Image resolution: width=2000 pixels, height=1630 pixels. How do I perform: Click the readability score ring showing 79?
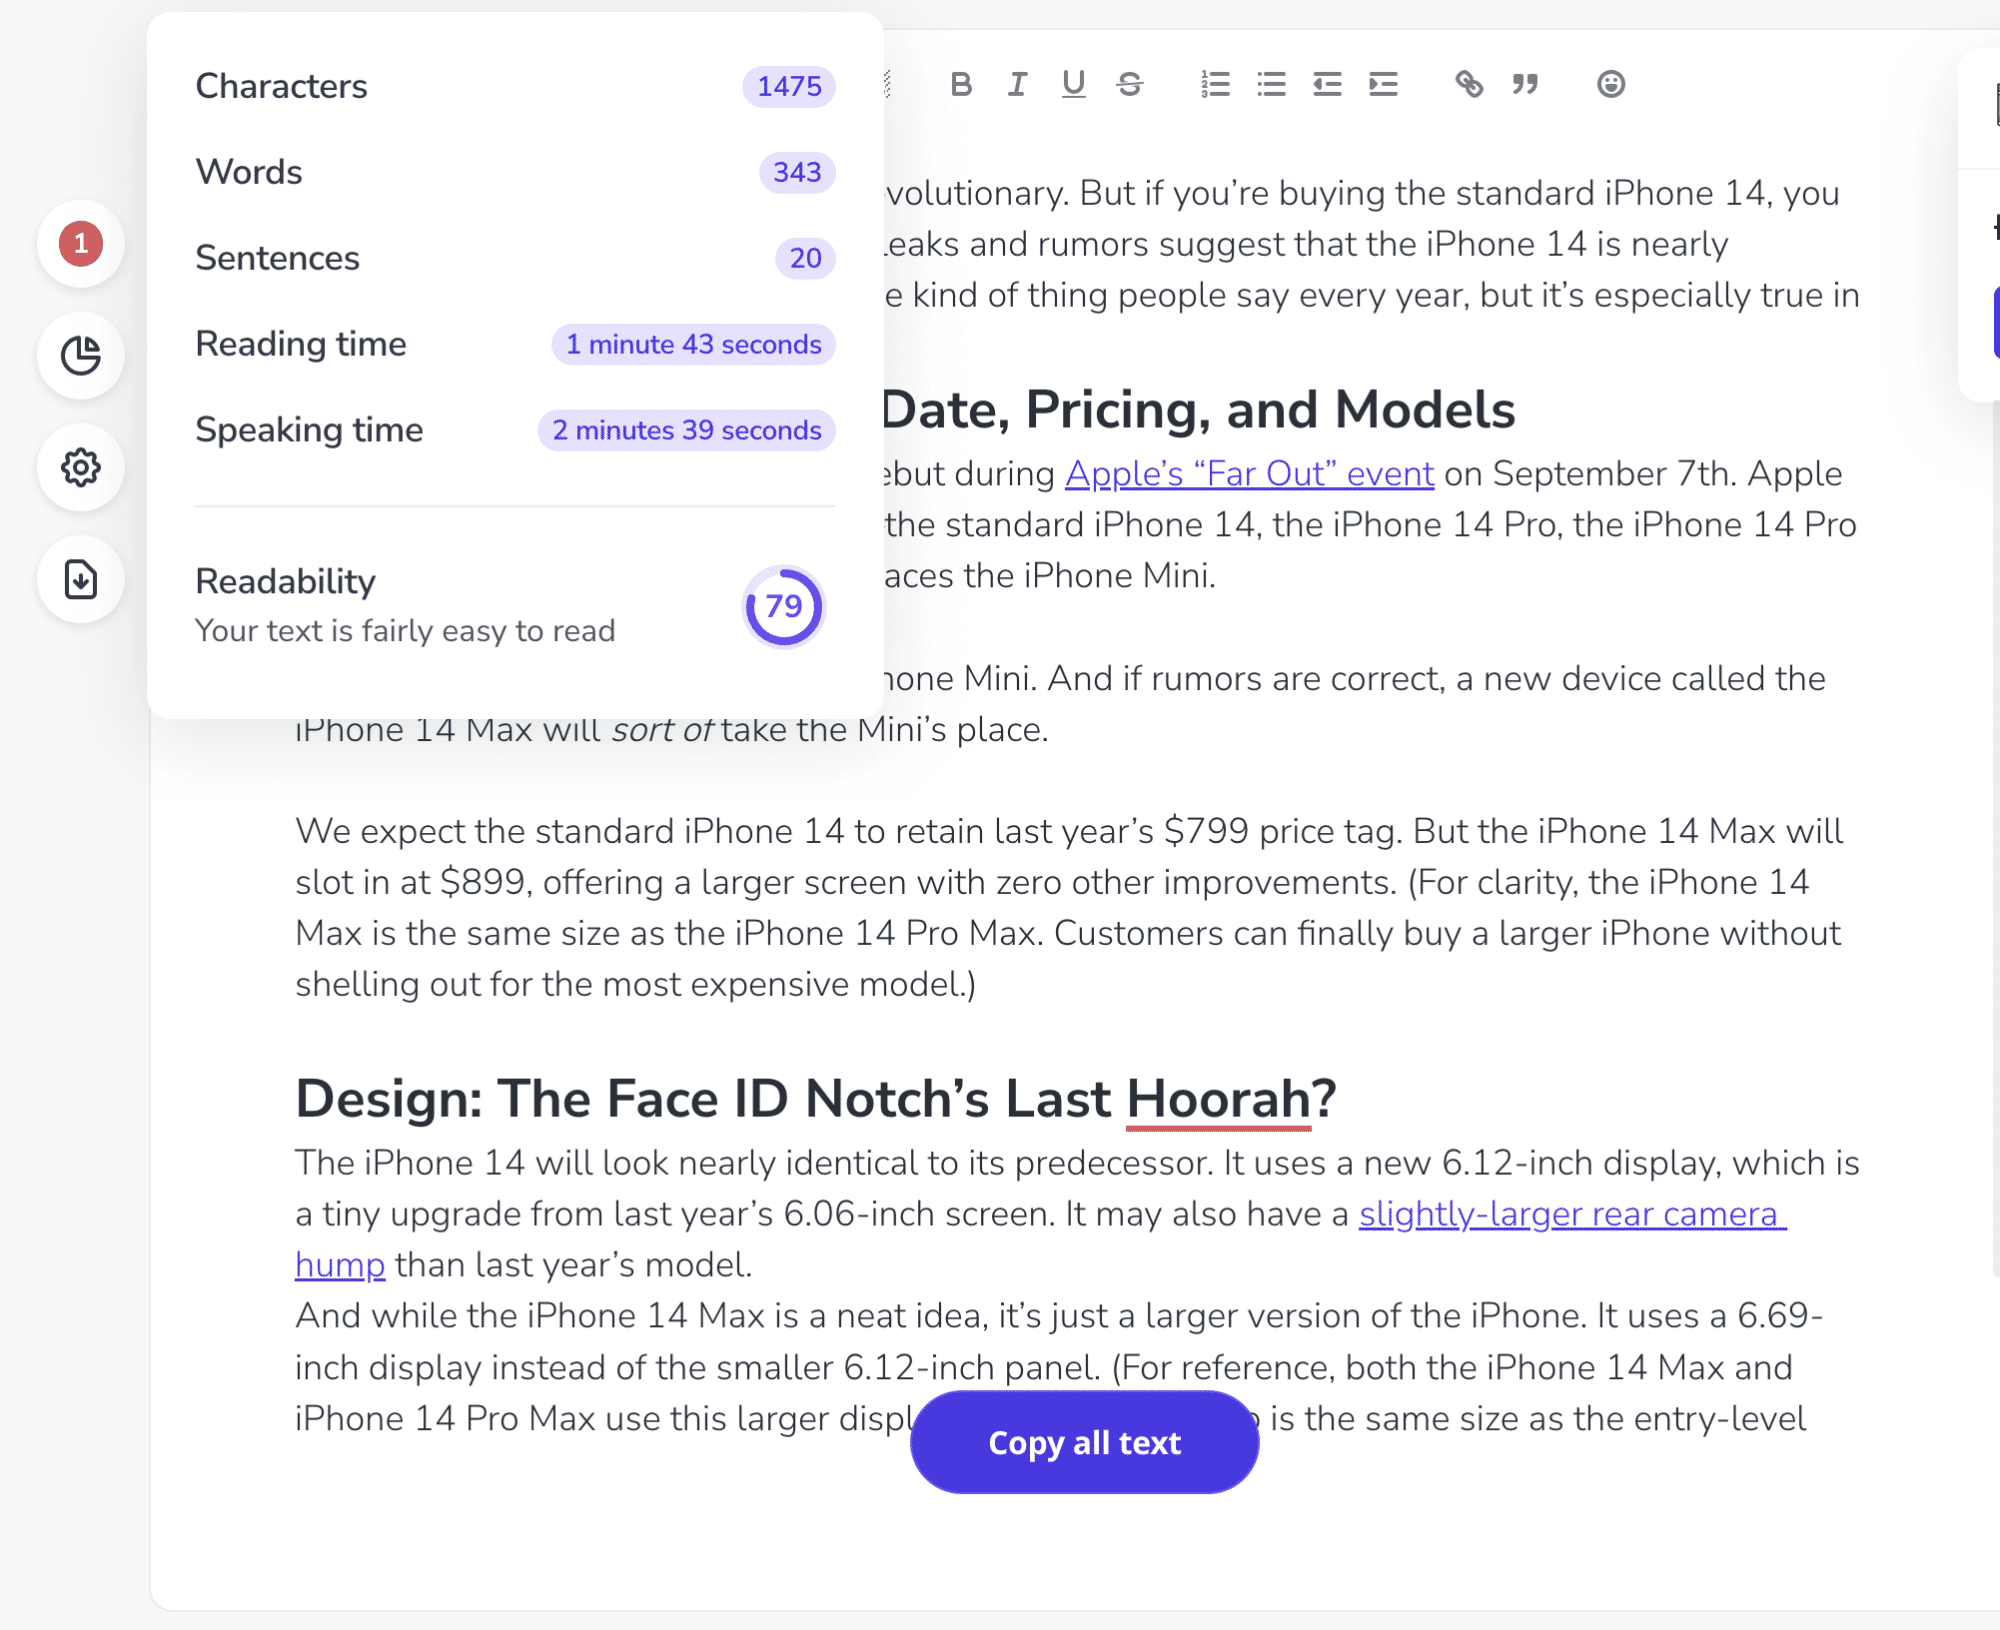(x=784, y=607)
